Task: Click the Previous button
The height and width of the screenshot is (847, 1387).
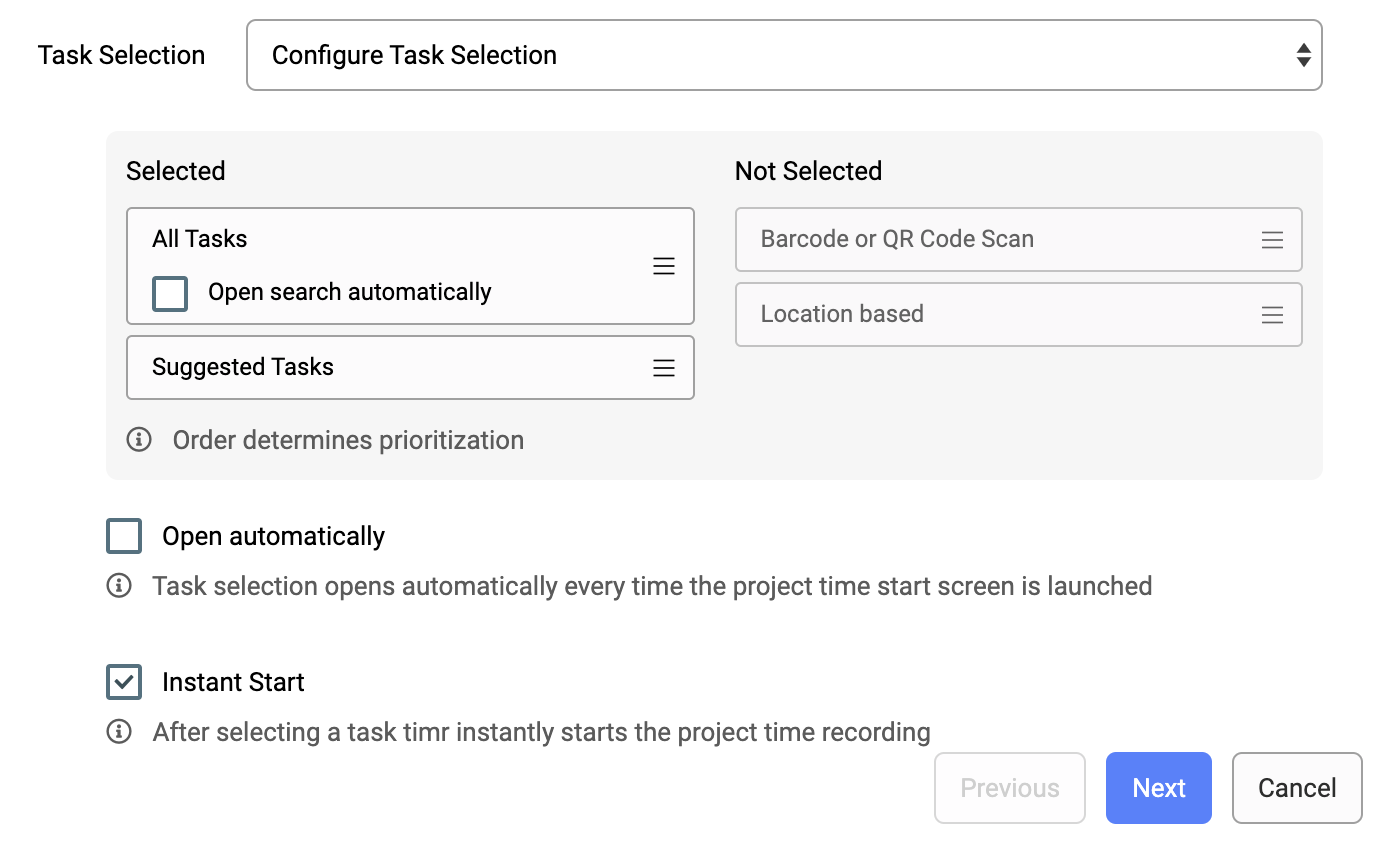Action: pyautogui.click(x=1010, y=788)
